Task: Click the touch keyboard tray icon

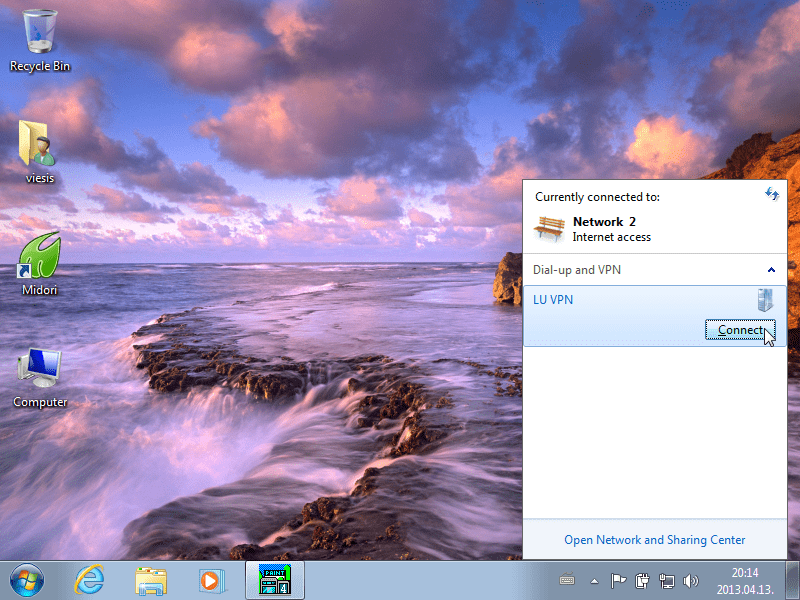Action: point(567,580)
